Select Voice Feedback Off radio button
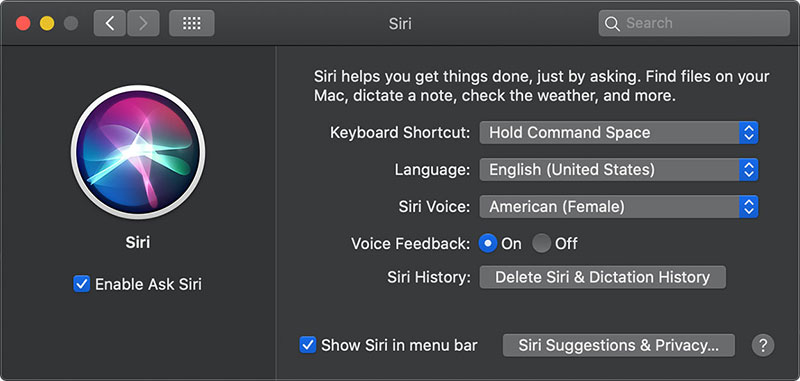800x381 pixels. (x=541, y=243)
